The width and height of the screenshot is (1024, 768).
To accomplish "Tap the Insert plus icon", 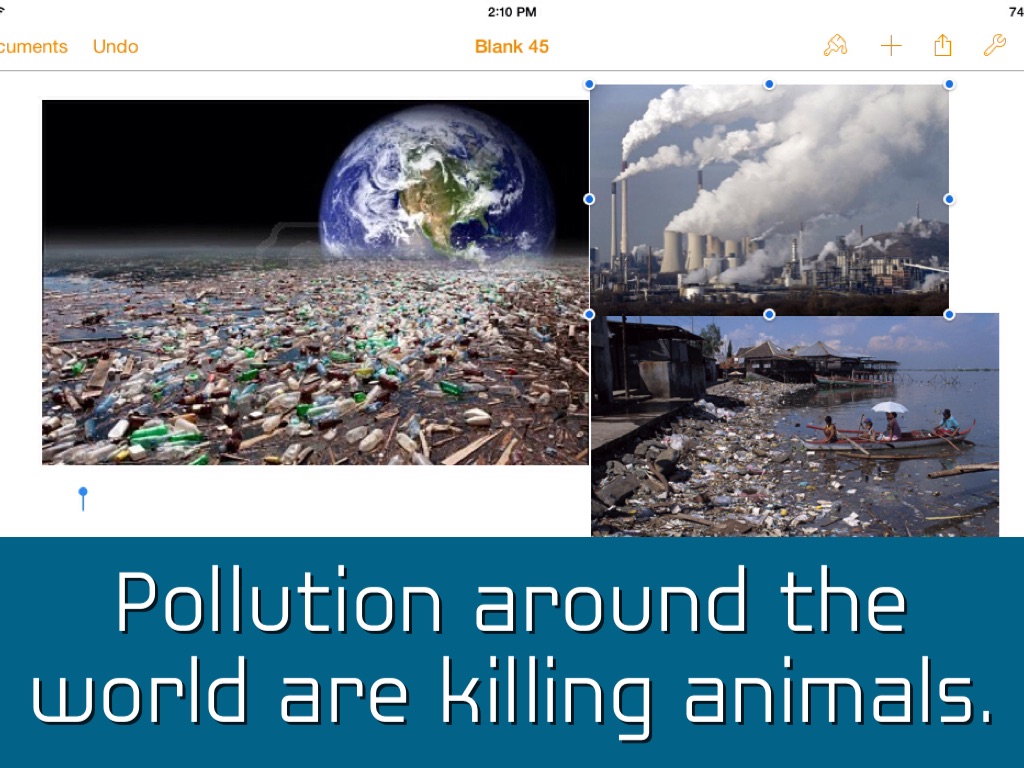I will (x=890, y=46).
